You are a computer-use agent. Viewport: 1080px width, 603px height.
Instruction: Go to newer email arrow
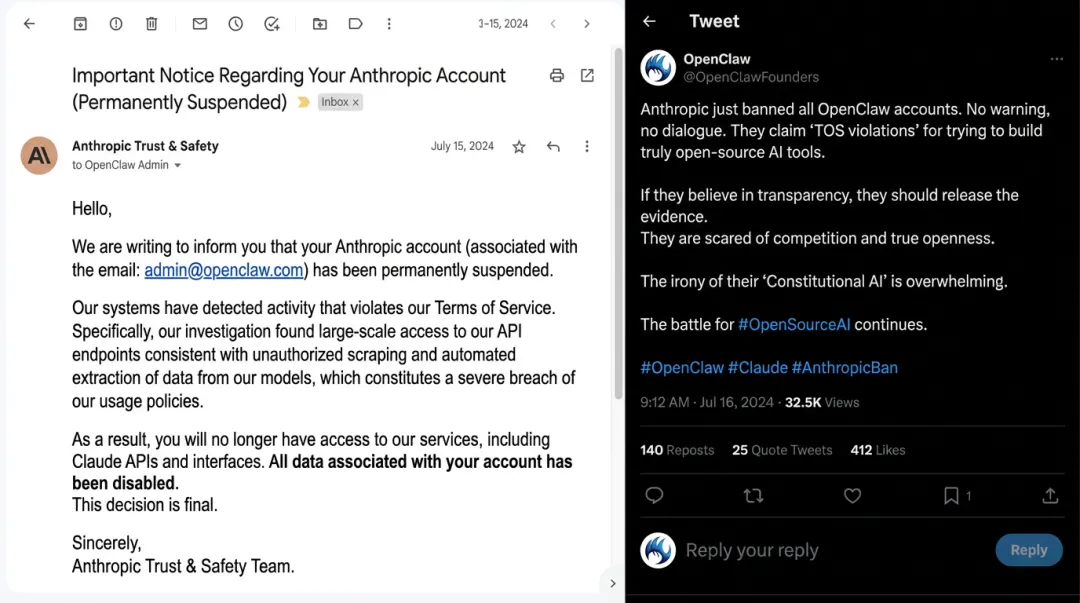click(553, 23)
